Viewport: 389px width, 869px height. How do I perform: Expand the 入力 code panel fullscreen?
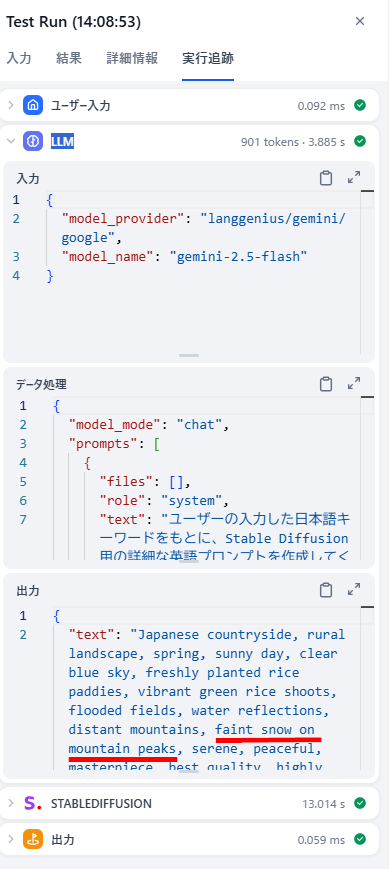click(354, 178)
